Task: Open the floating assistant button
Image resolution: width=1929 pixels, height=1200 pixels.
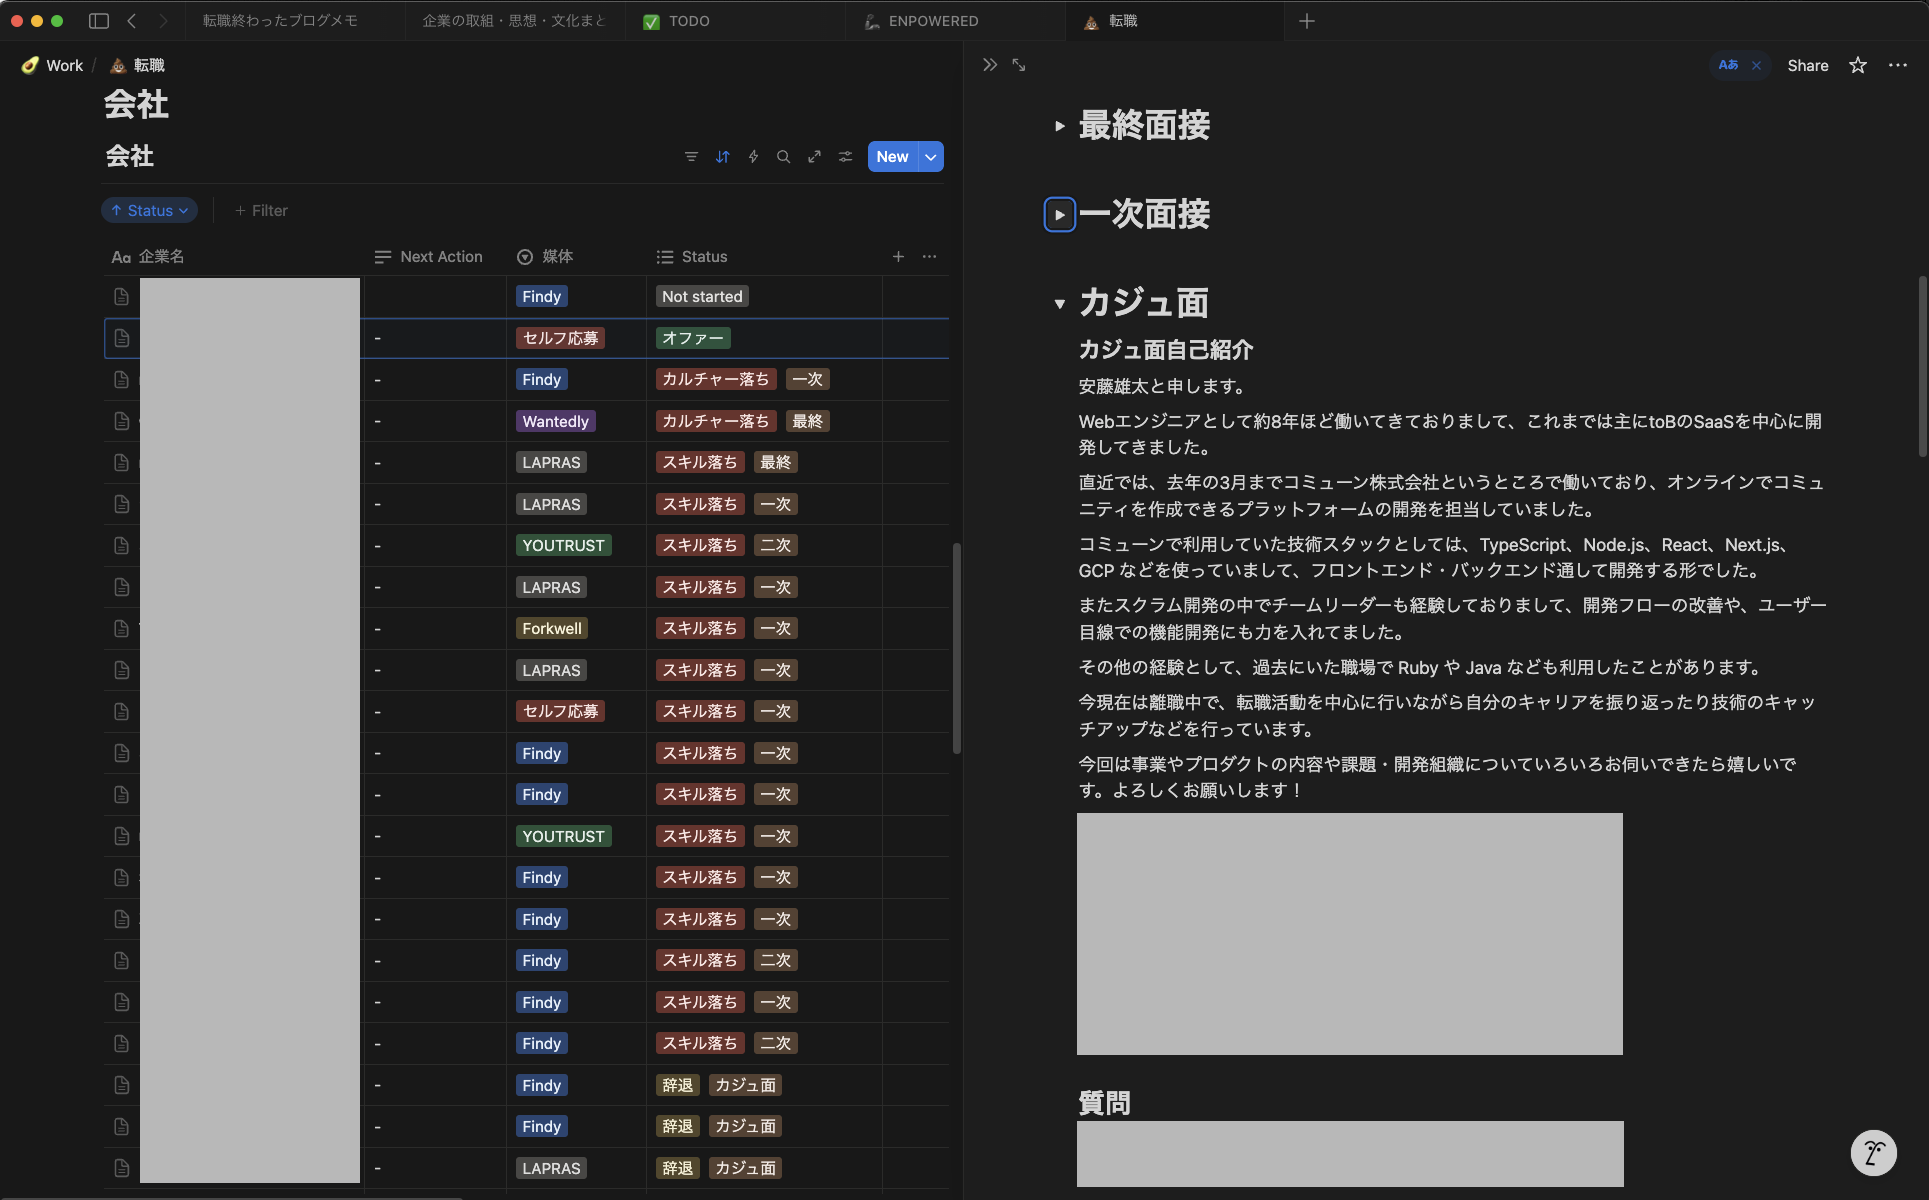Action: coord(1873,1153)
